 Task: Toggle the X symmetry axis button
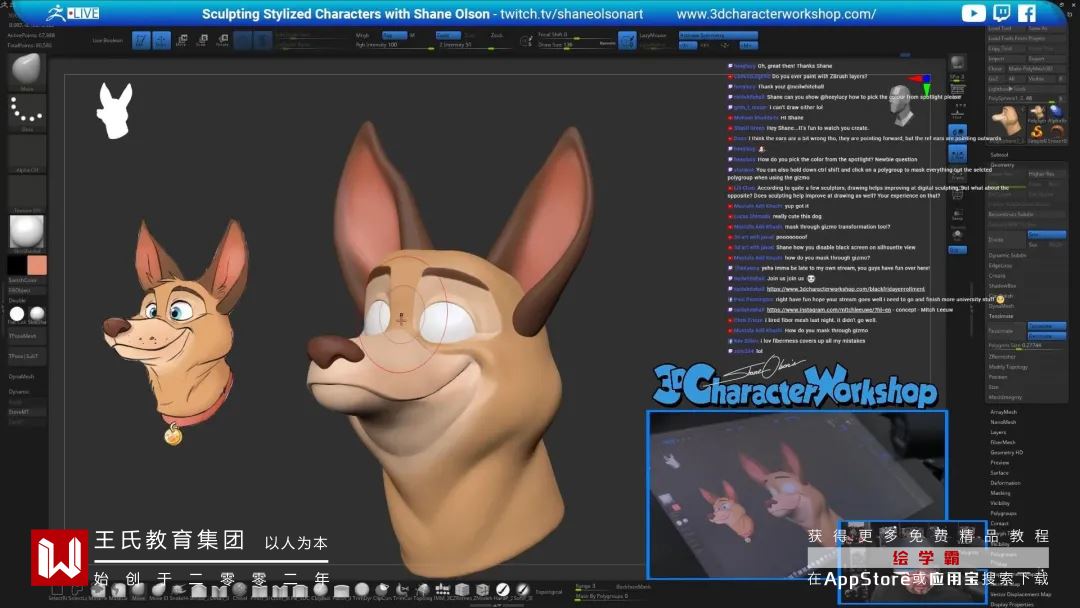tap(687, 45)
